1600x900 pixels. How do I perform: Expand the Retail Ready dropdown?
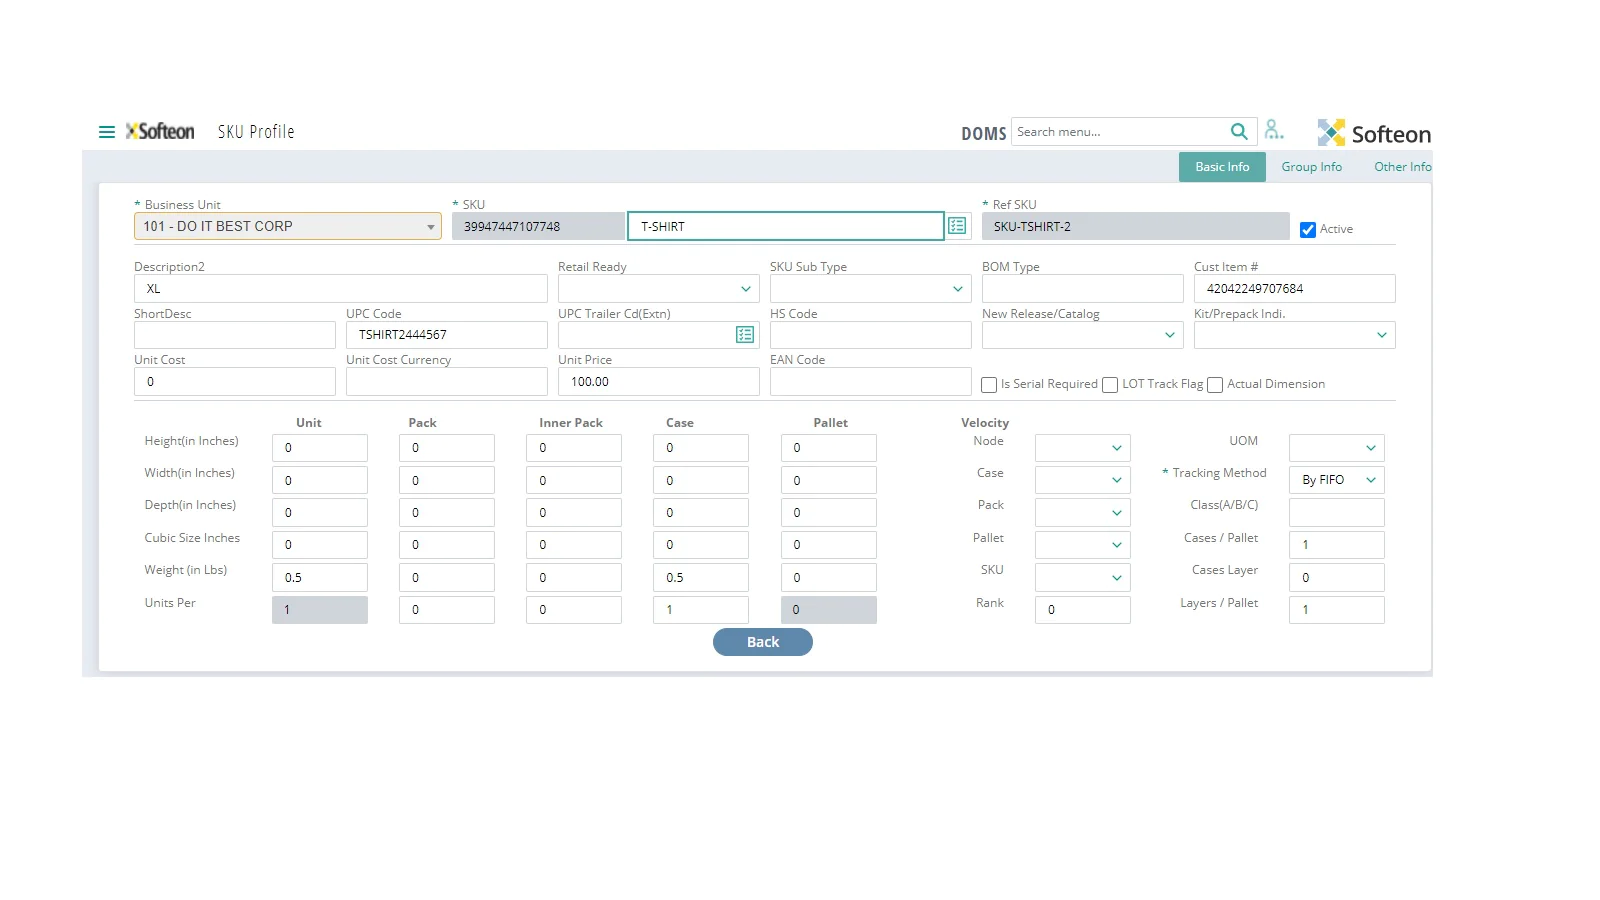pos(745,289)
